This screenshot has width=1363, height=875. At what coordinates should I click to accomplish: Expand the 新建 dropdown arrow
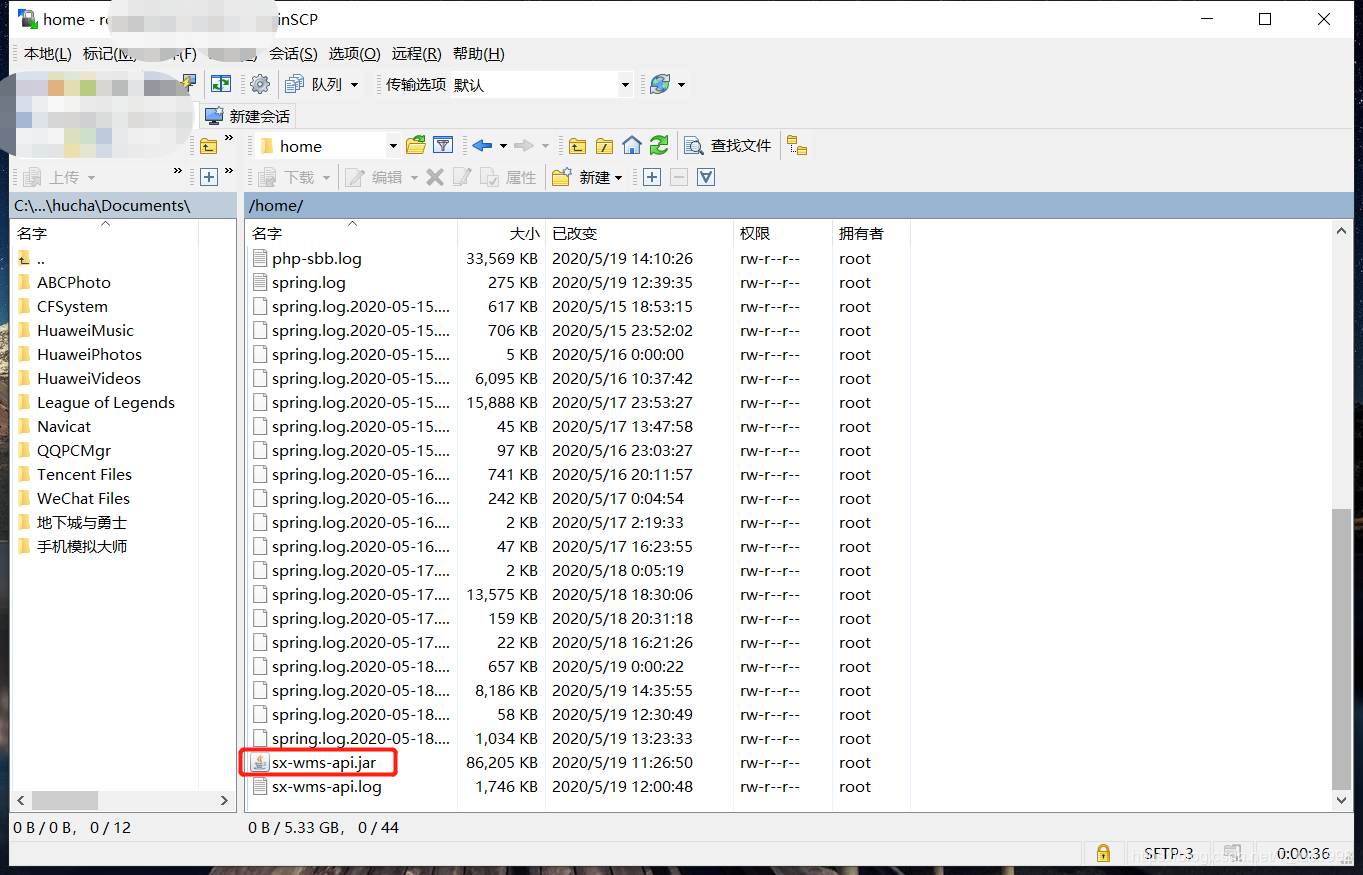[618, 177]
